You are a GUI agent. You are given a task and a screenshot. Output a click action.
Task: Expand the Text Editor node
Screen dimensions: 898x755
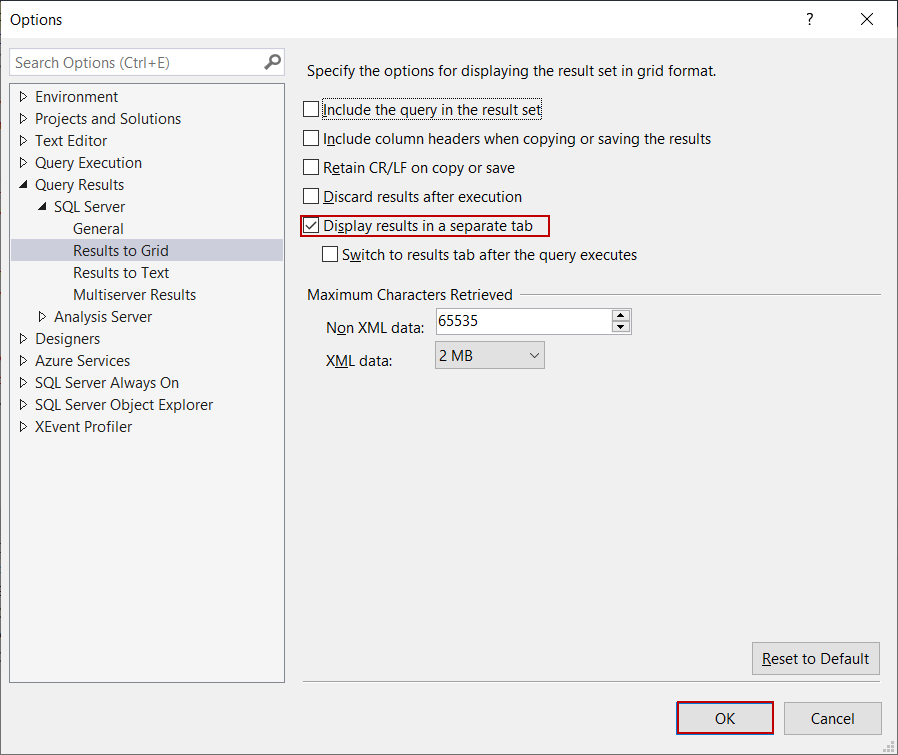coord(23,141)
